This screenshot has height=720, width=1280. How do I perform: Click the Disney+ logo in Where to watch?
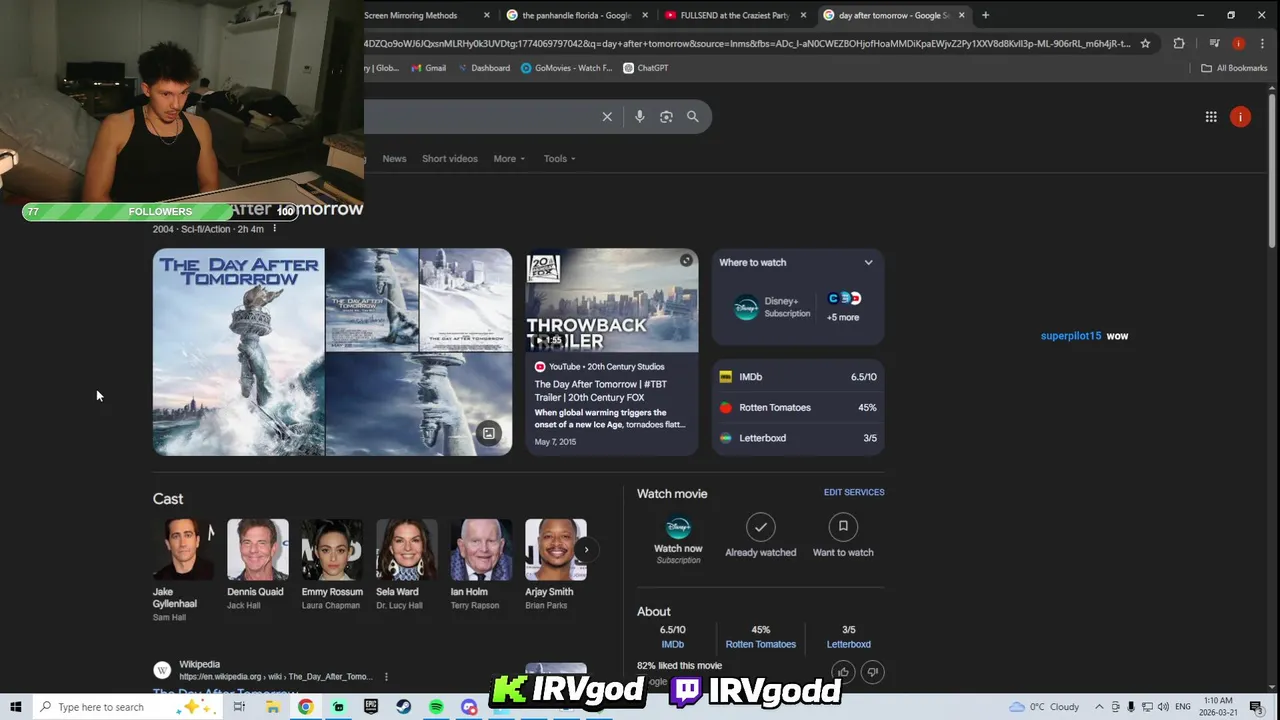[x=746, y=308]
